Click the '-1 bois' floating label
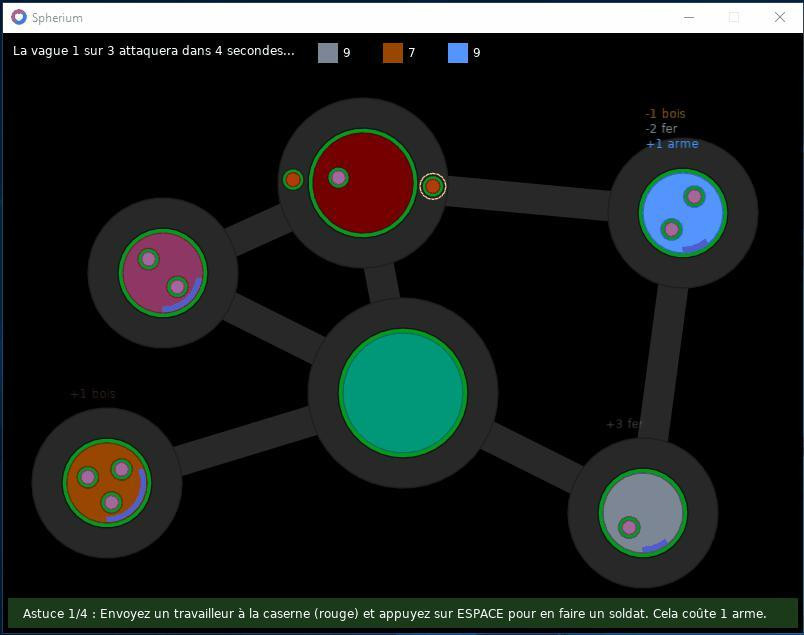This screenshot has height=635, width=804. click(666, 114)
